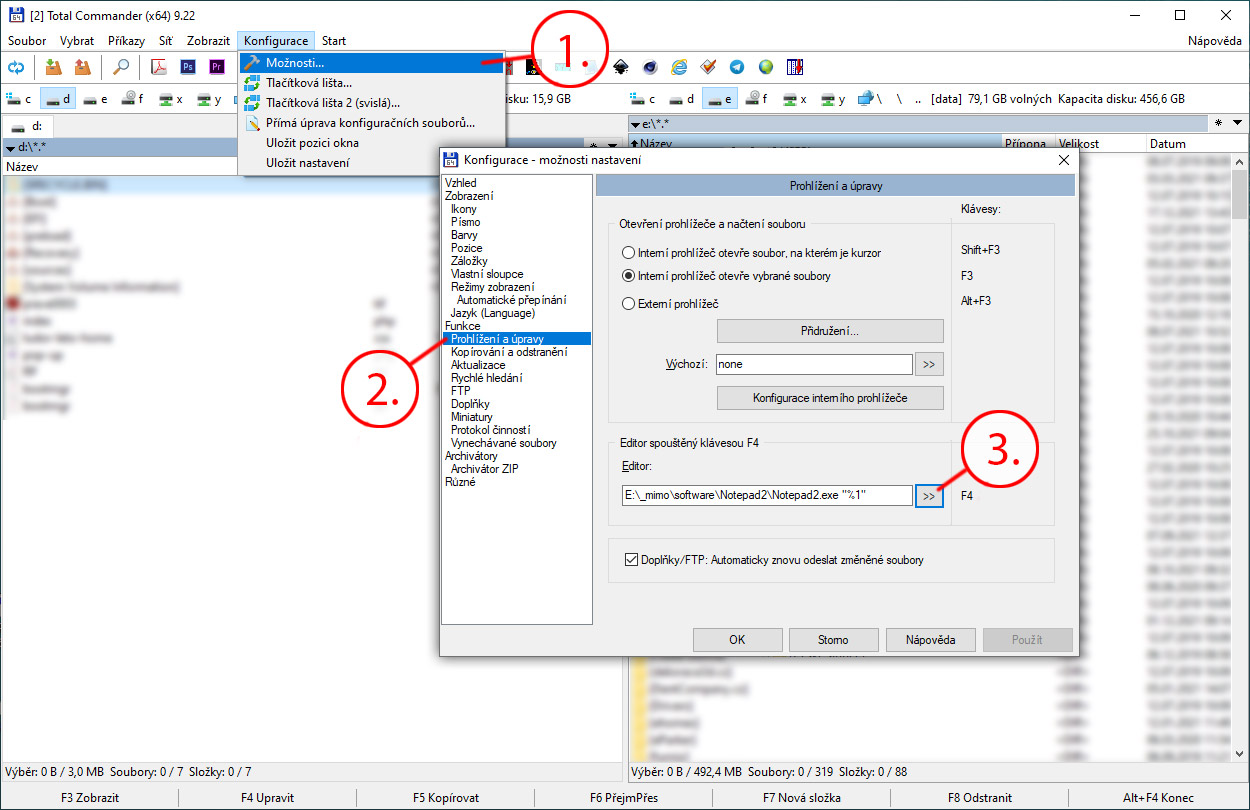Launch Inkscape from the toolbar icon
The width and height of the screenshot is (1250, 810).
621,67
